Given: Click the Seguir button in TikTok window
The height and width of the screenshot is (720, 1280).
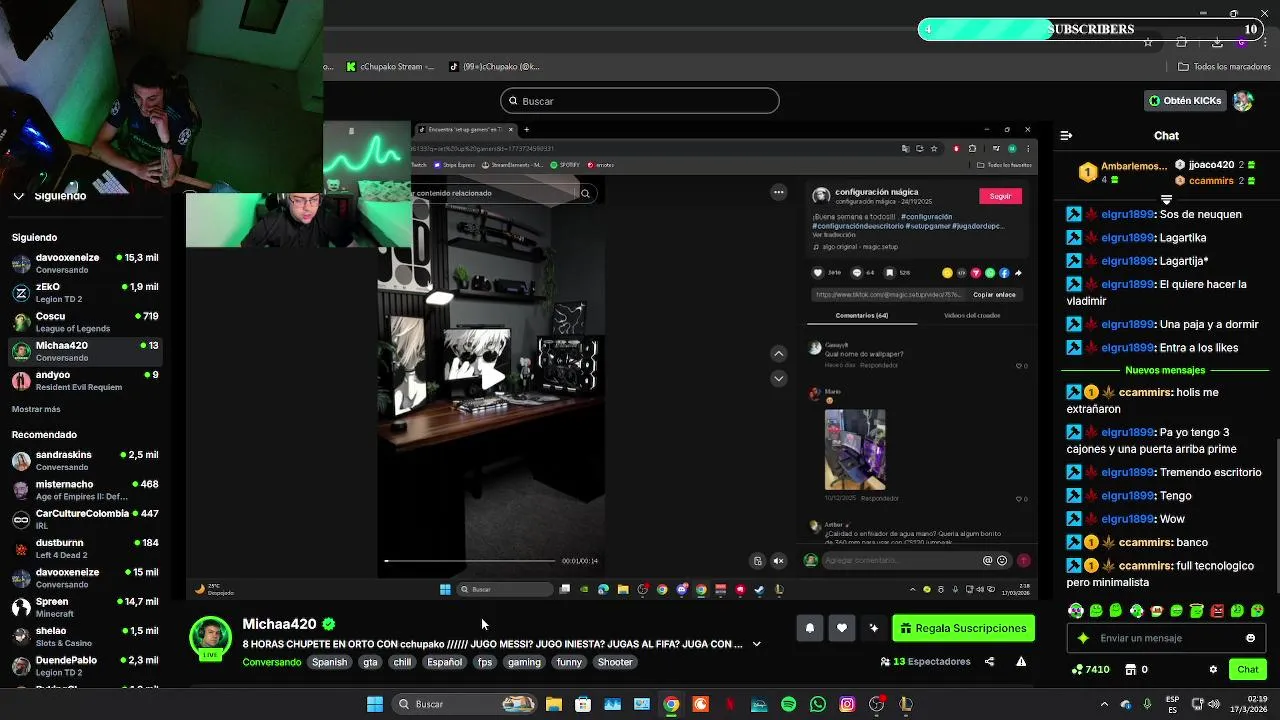Looking at the screenshot, I should tap(1000, 196).
